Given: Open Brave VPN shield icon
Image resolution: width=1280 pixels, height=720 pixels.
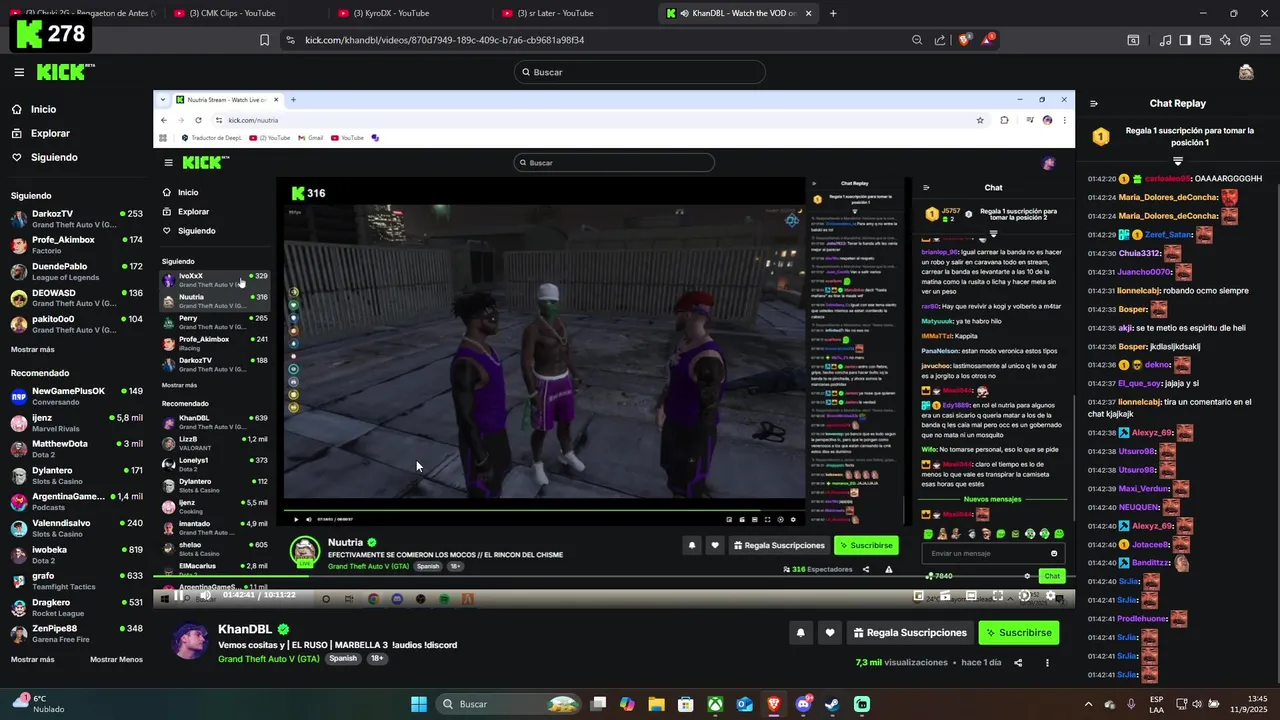Looking at the screenshot, I should click(1245, 40).
